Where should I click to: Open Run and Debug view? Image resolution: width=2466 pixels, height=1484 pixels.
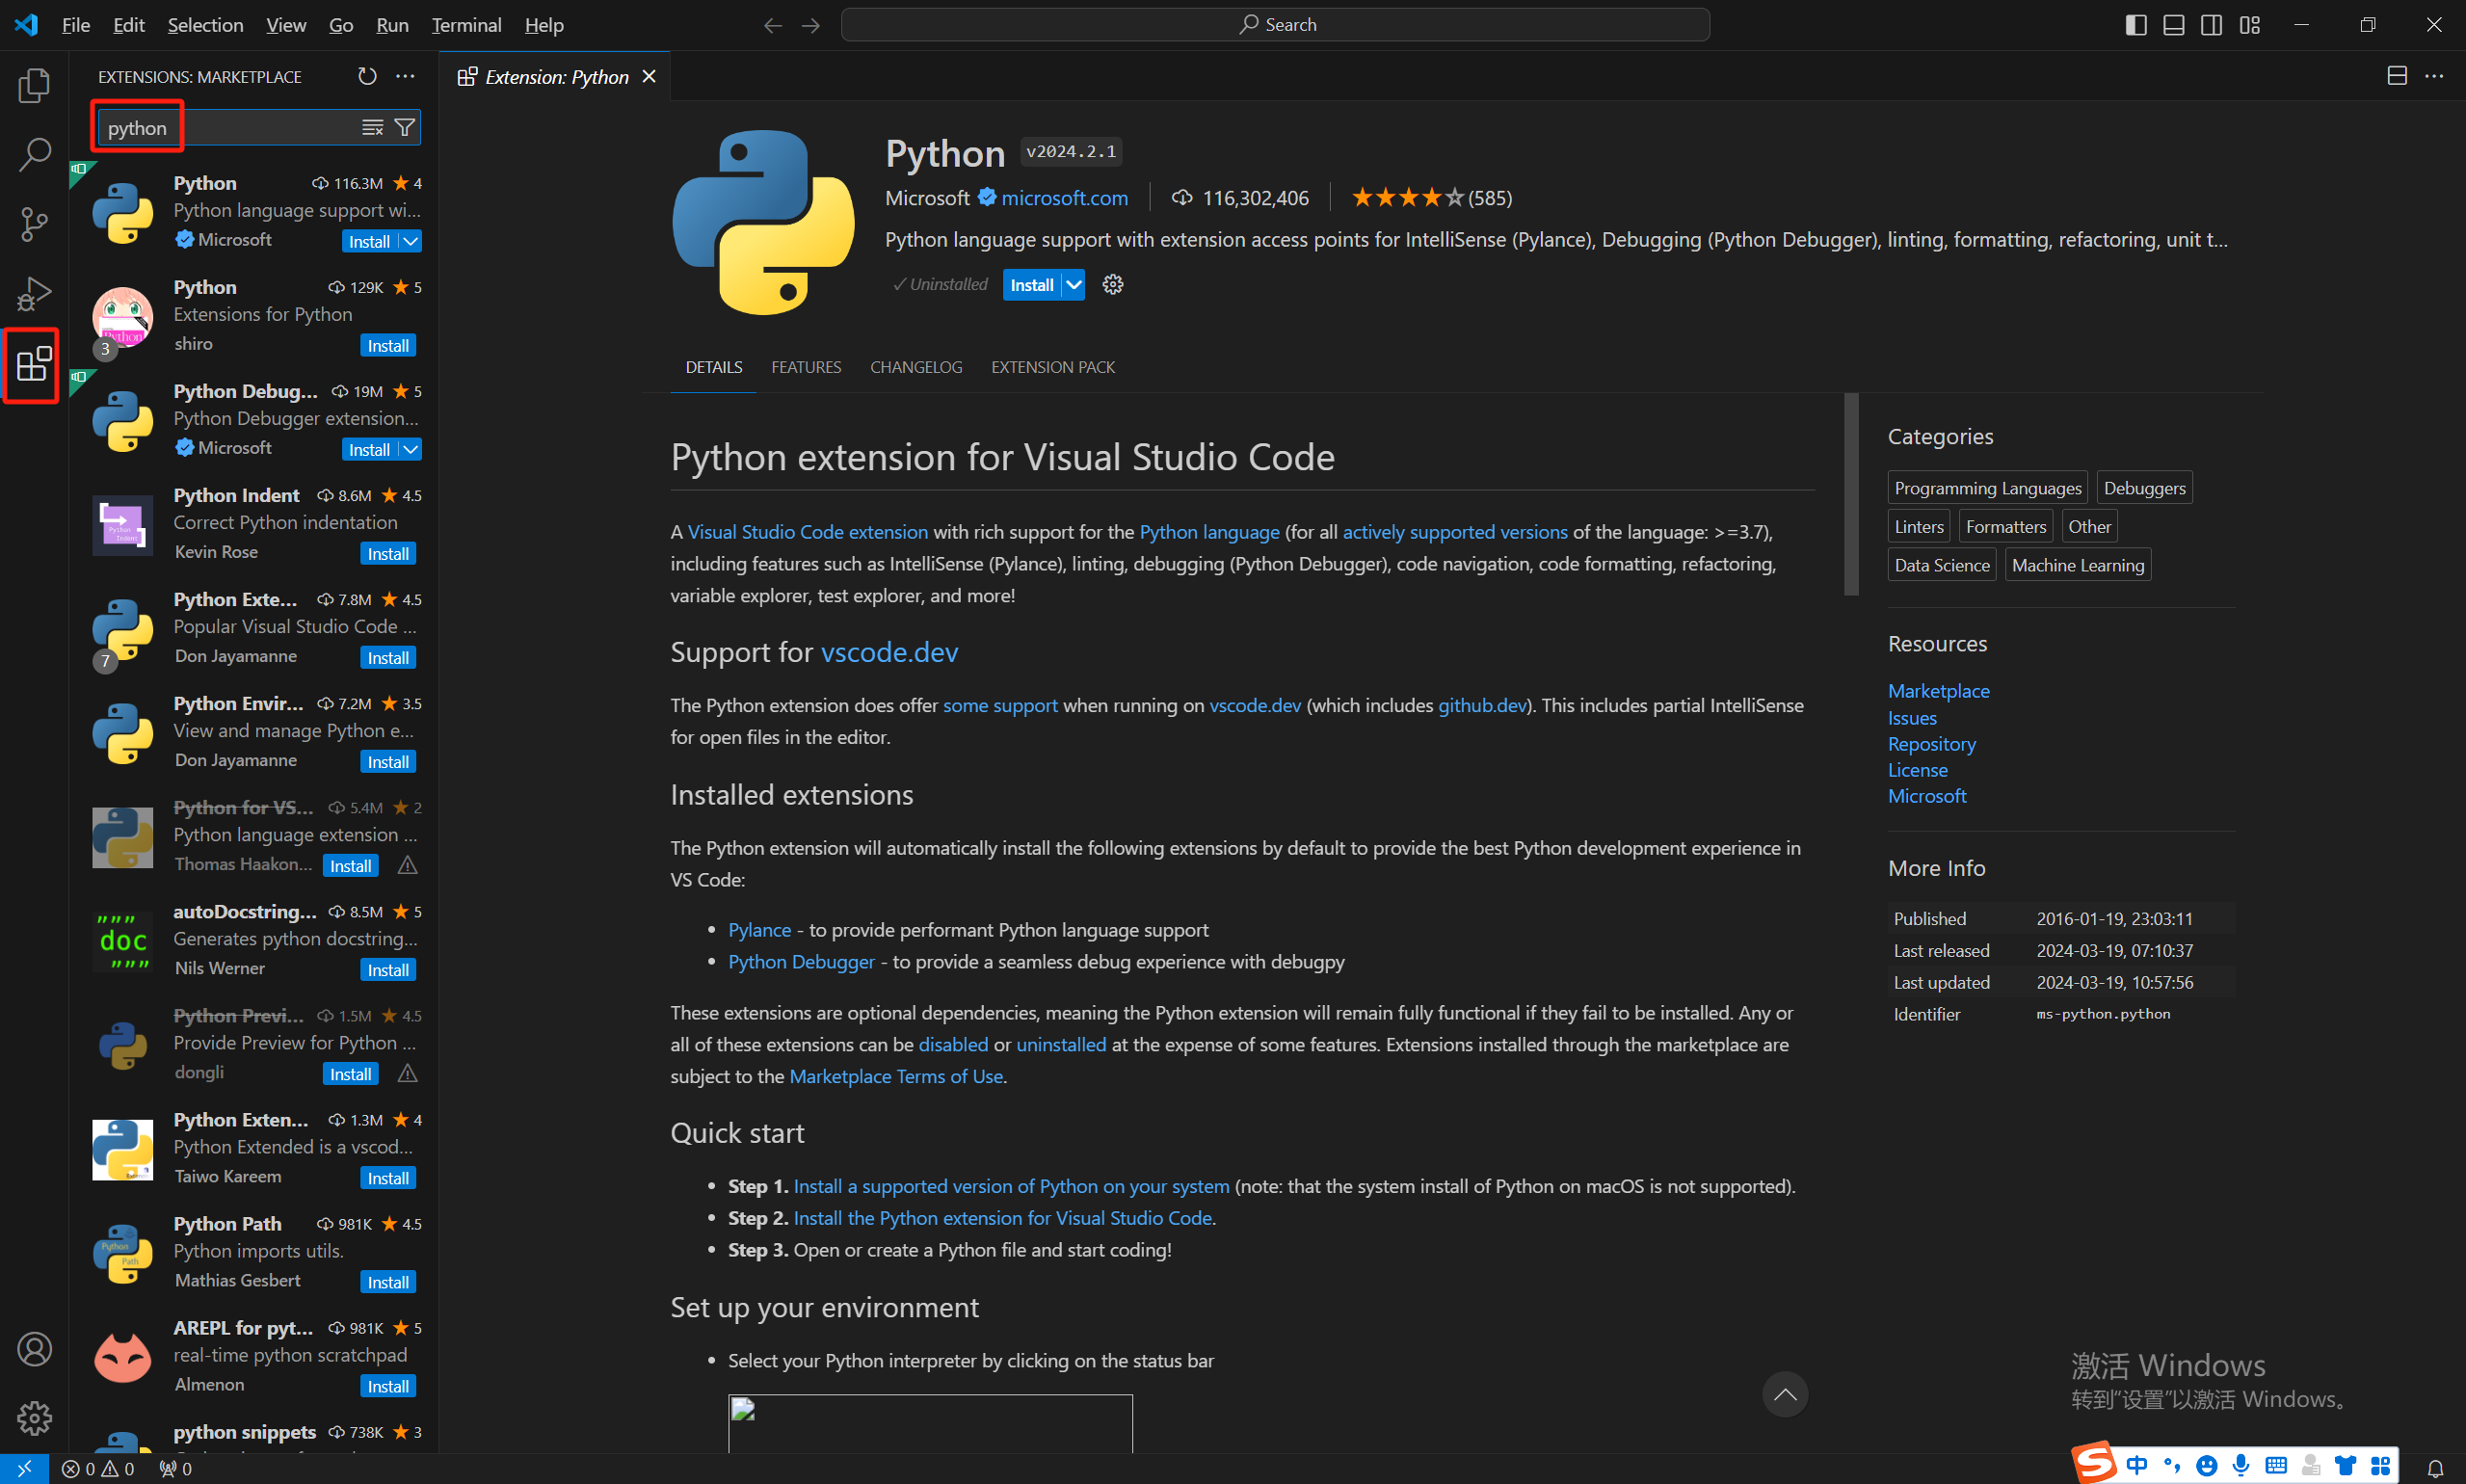(34, 294)
